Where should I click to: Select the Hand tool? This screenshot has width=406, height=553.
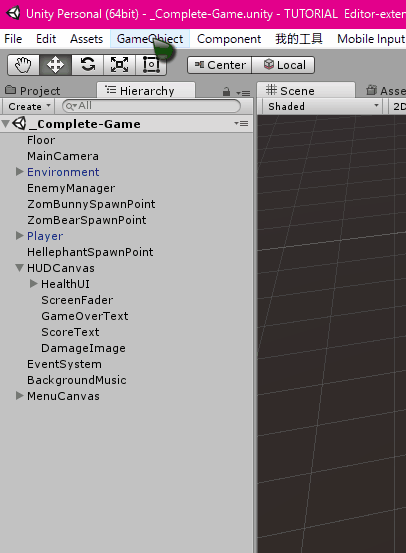(x=23, y=65)
